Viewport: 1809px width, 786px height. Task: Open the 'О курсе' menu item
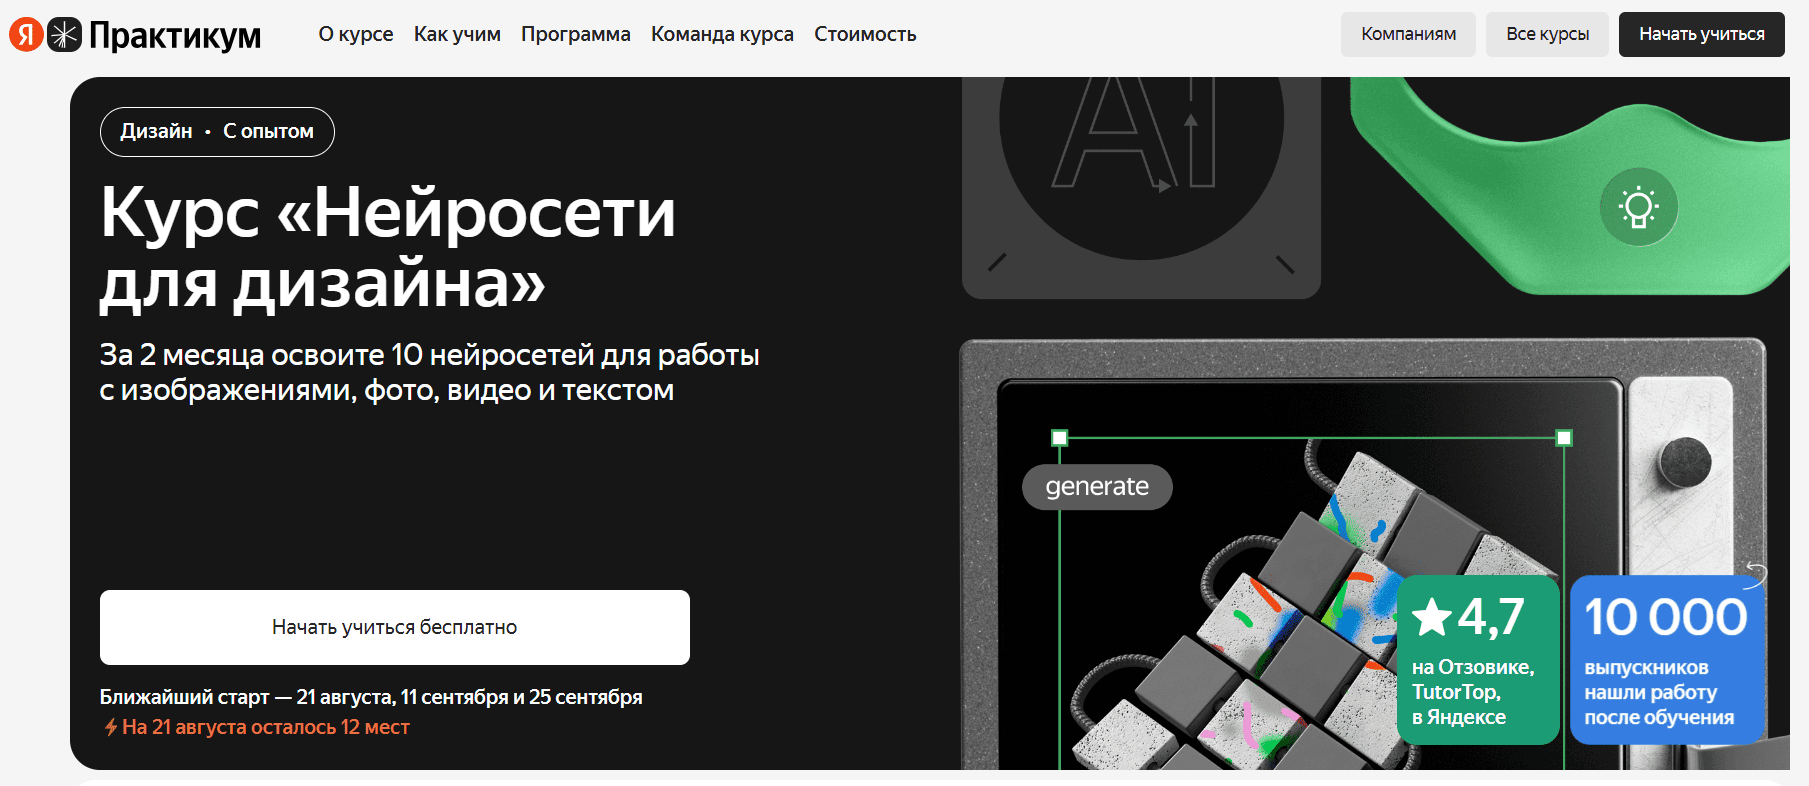[x=356, y=34]
